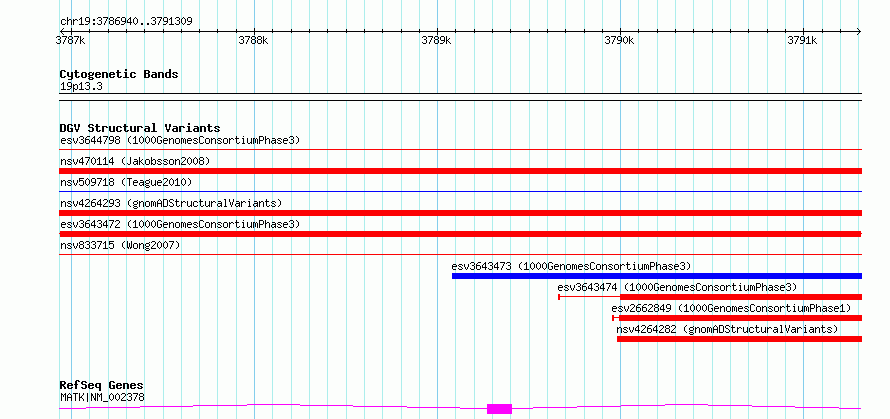Click the red bar under nsv4264282

tap(740, 339)
